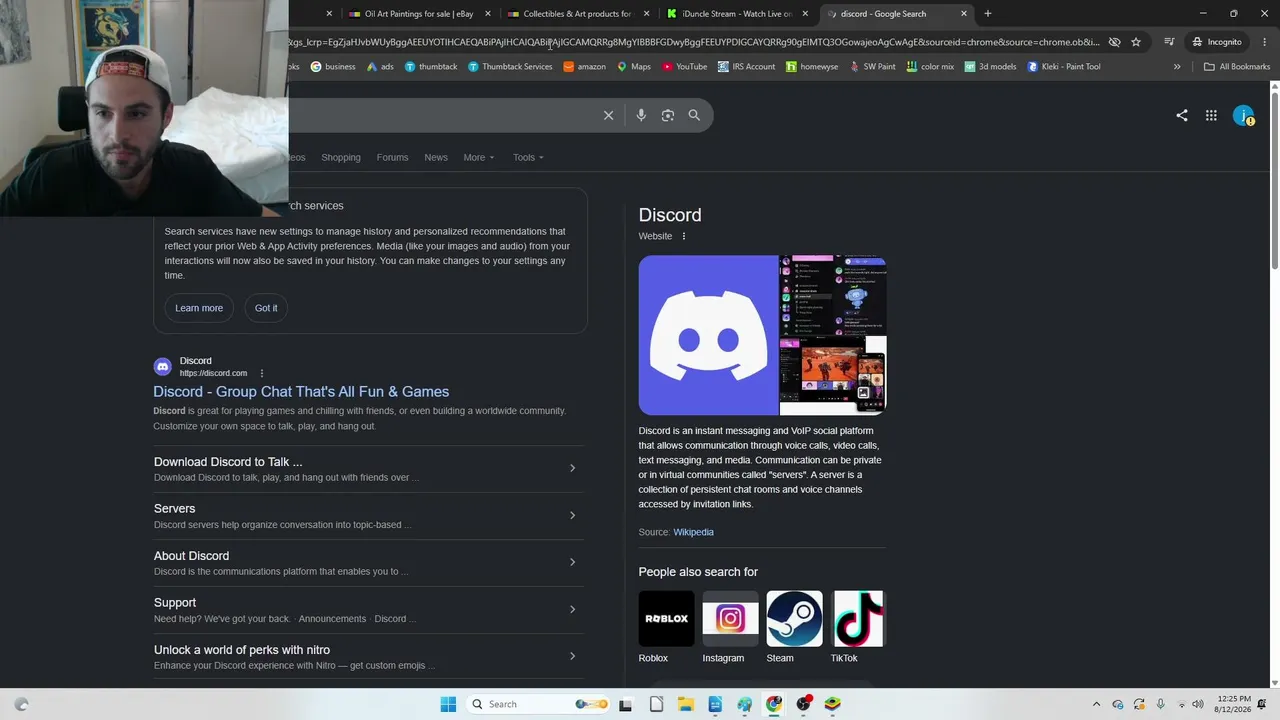Show hidden system tray icons
Screen dimensions: 1280x720
(x=1096, y=704)
